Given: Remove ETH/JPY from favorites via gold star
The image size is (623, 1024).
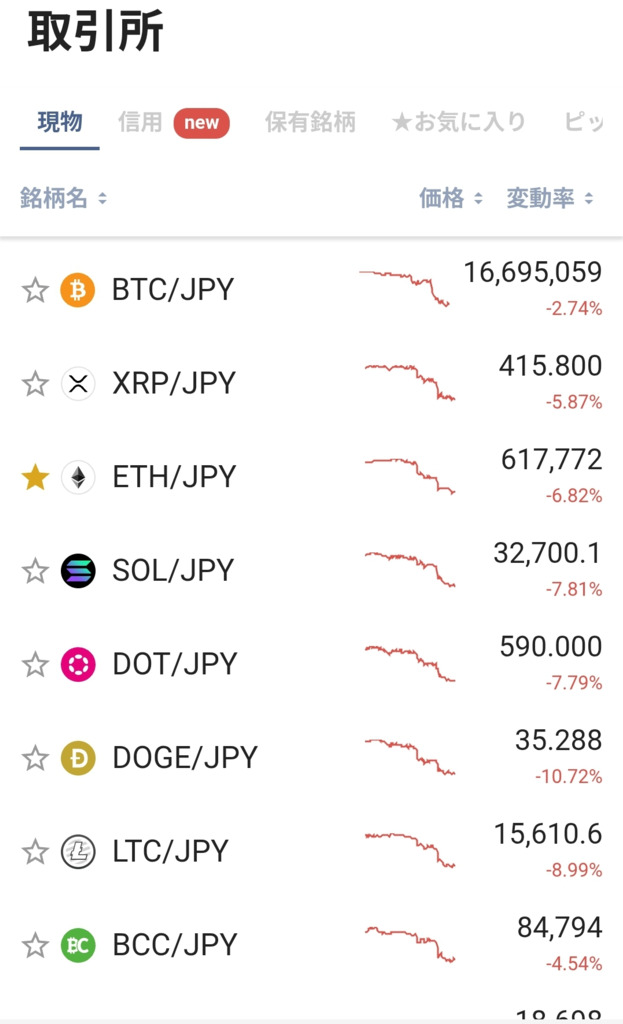Looking at the screenshot, I should click(x=35, y=477).
